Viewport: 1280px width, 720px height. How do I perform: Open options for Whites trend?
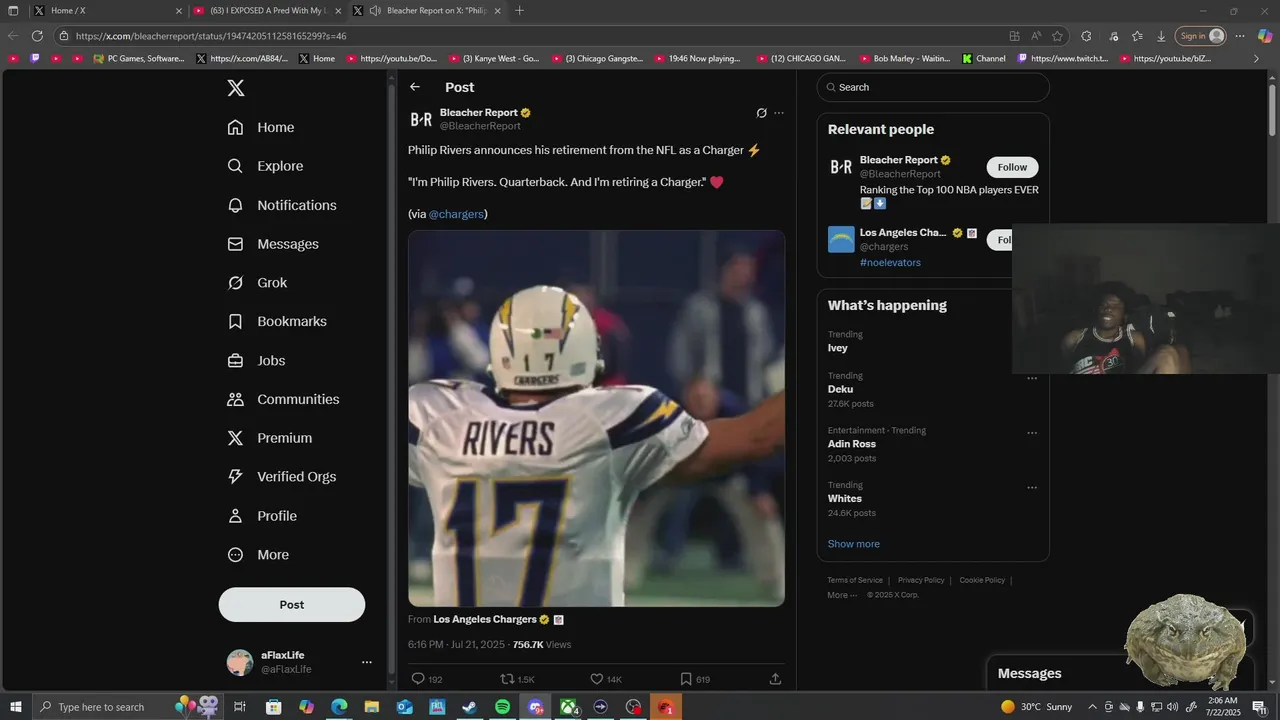pos(1032,488)
